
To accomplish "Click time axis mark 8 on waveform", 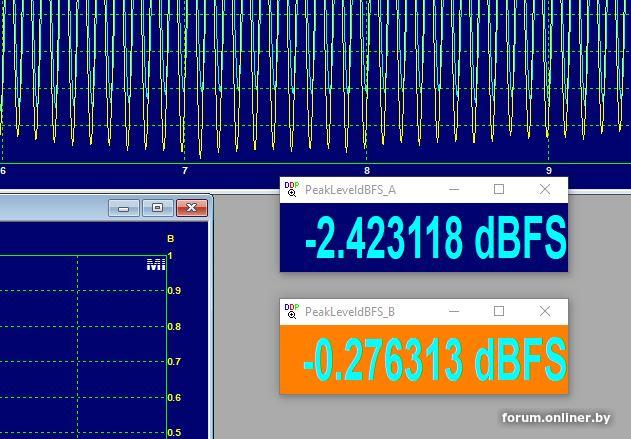I will tap(367, 171).
